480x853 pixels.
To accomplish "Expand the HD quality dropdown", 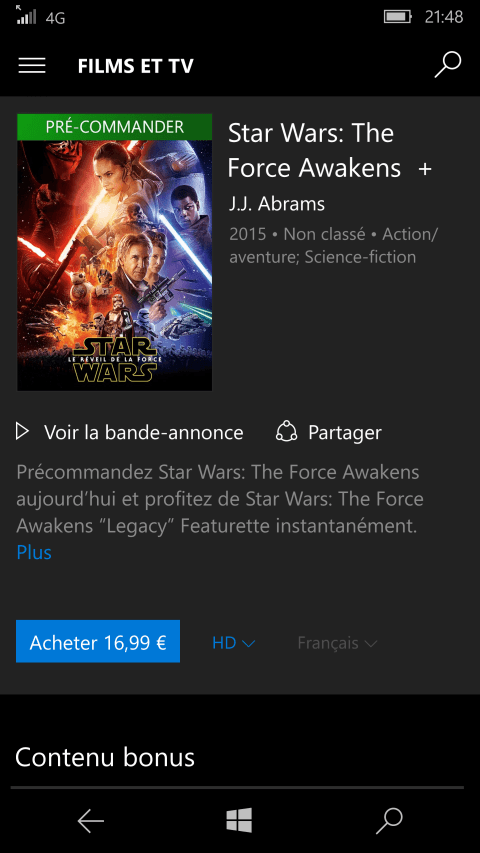I will 233,643.
